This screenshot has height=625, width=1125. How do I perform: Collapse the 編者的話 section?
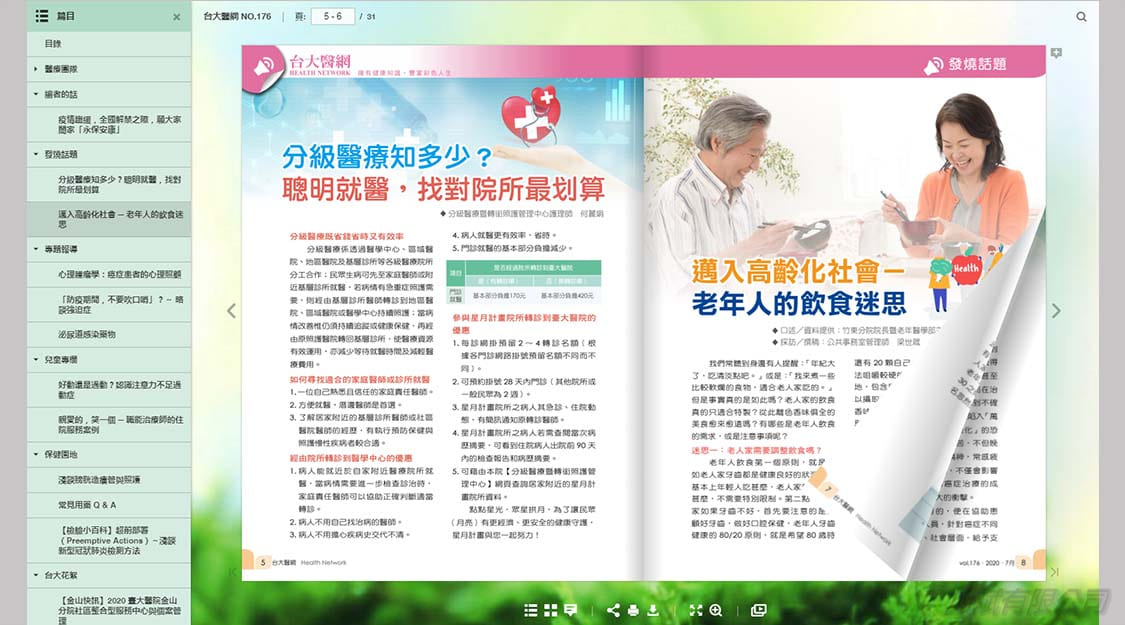tap(109, 94)
